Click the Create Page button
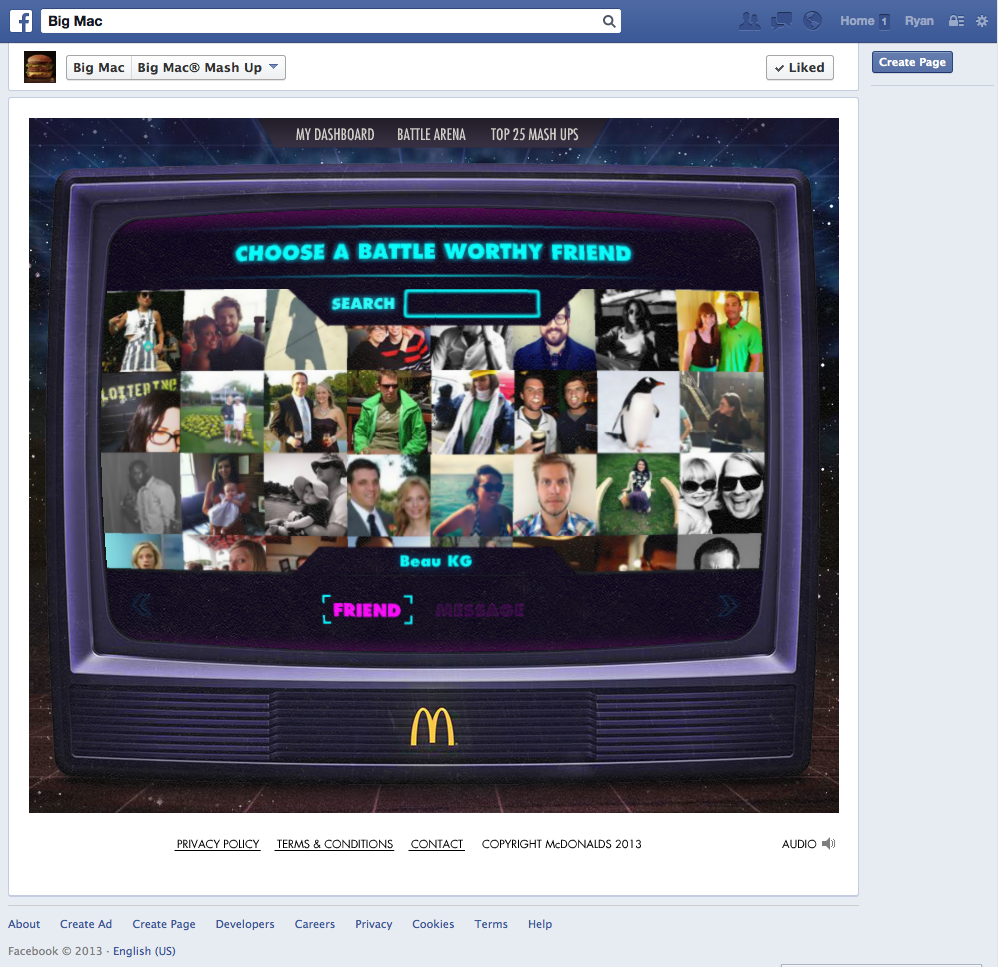This screenshot has width=998, height=967. pyautogui.click(x=912, y=62)
